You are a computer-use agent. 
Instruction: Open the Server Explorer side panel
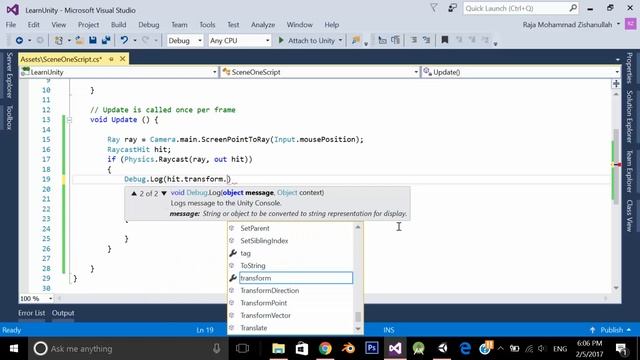[9, 76]
